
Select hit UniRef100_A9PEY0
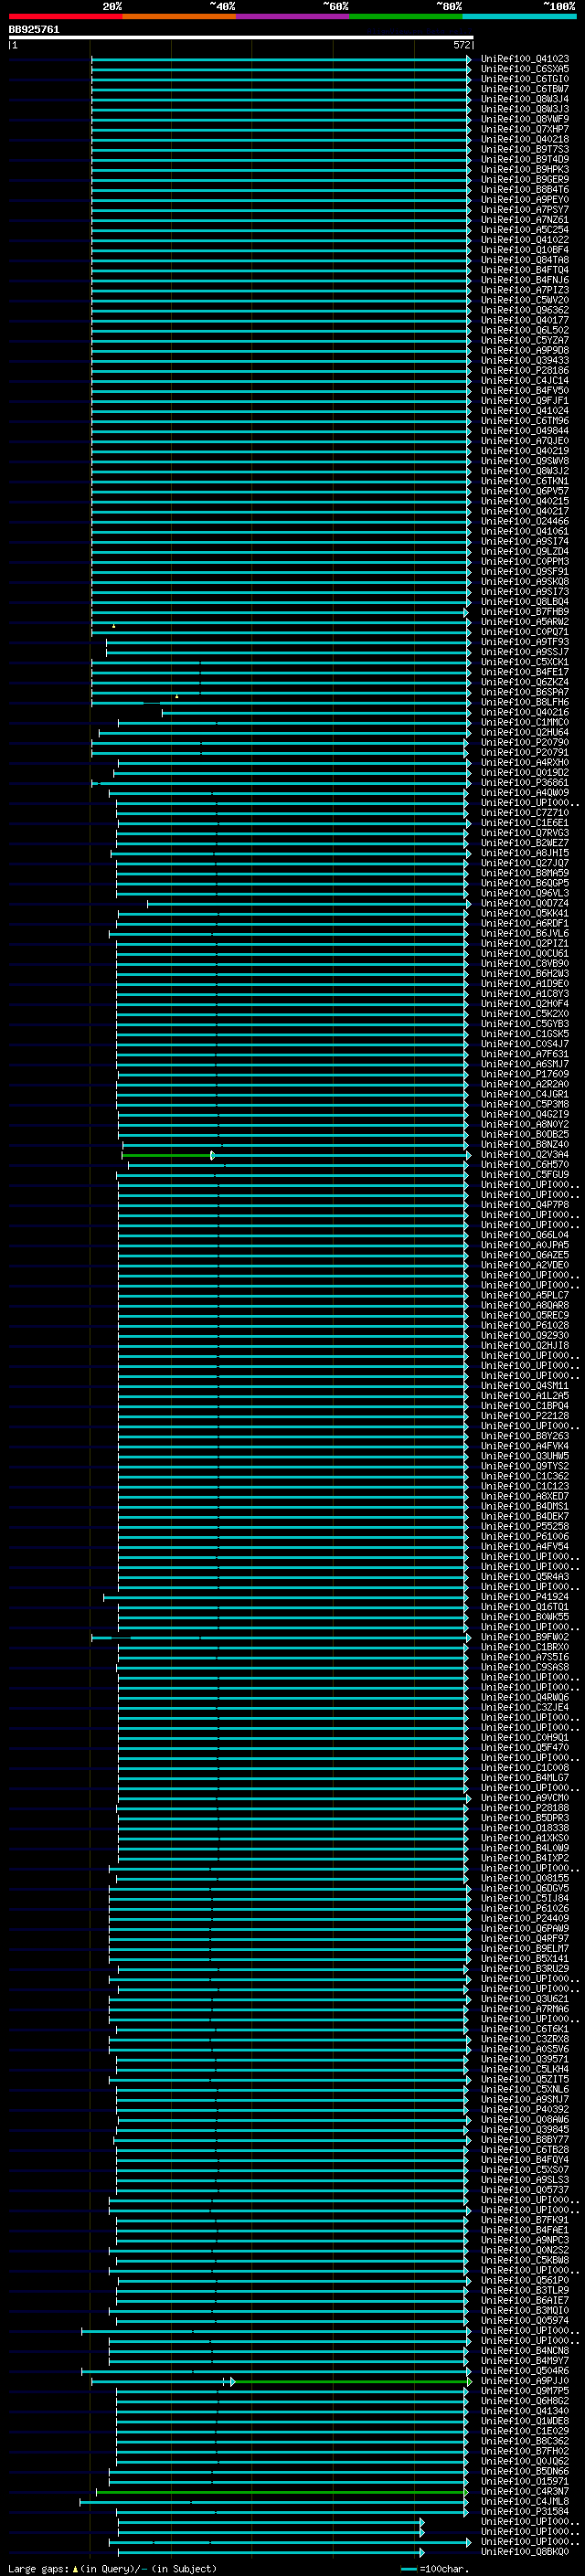525,200
